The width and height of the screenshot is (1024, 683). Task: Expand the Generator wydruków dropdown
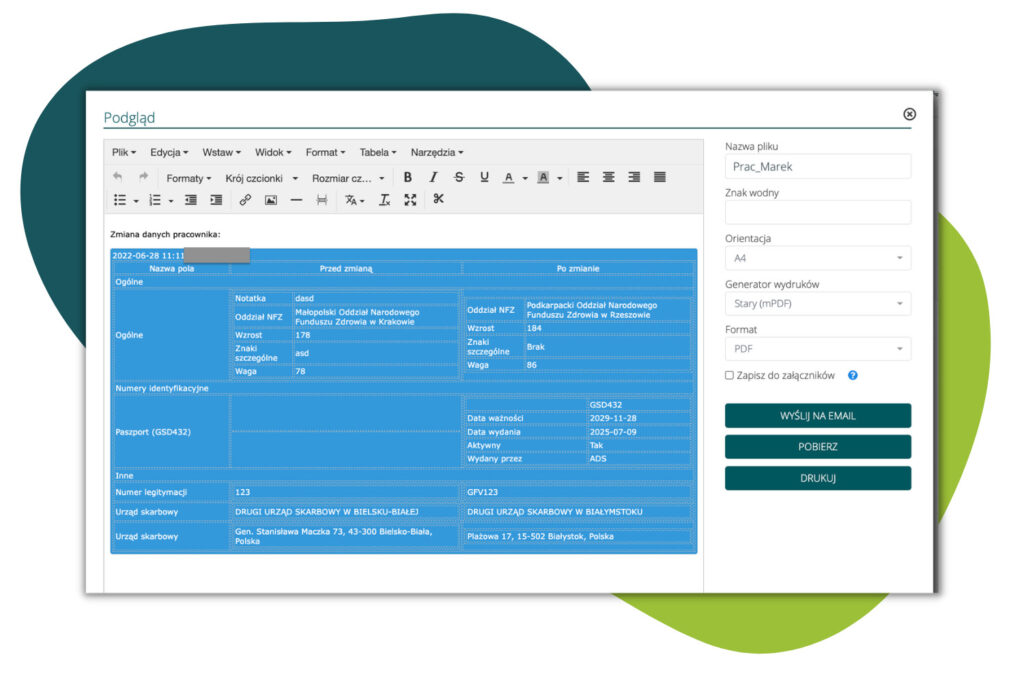[x=817, y=303]
